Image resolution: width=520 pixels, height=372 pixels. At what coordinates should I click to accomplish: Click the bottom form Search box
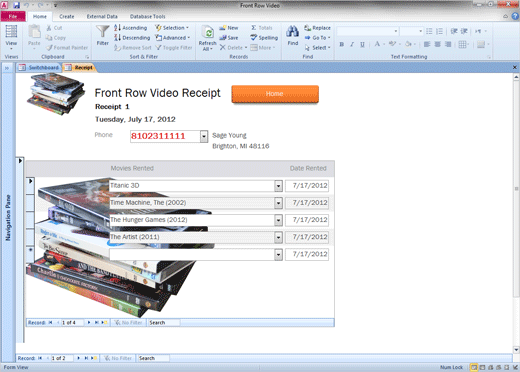[153, 358]
